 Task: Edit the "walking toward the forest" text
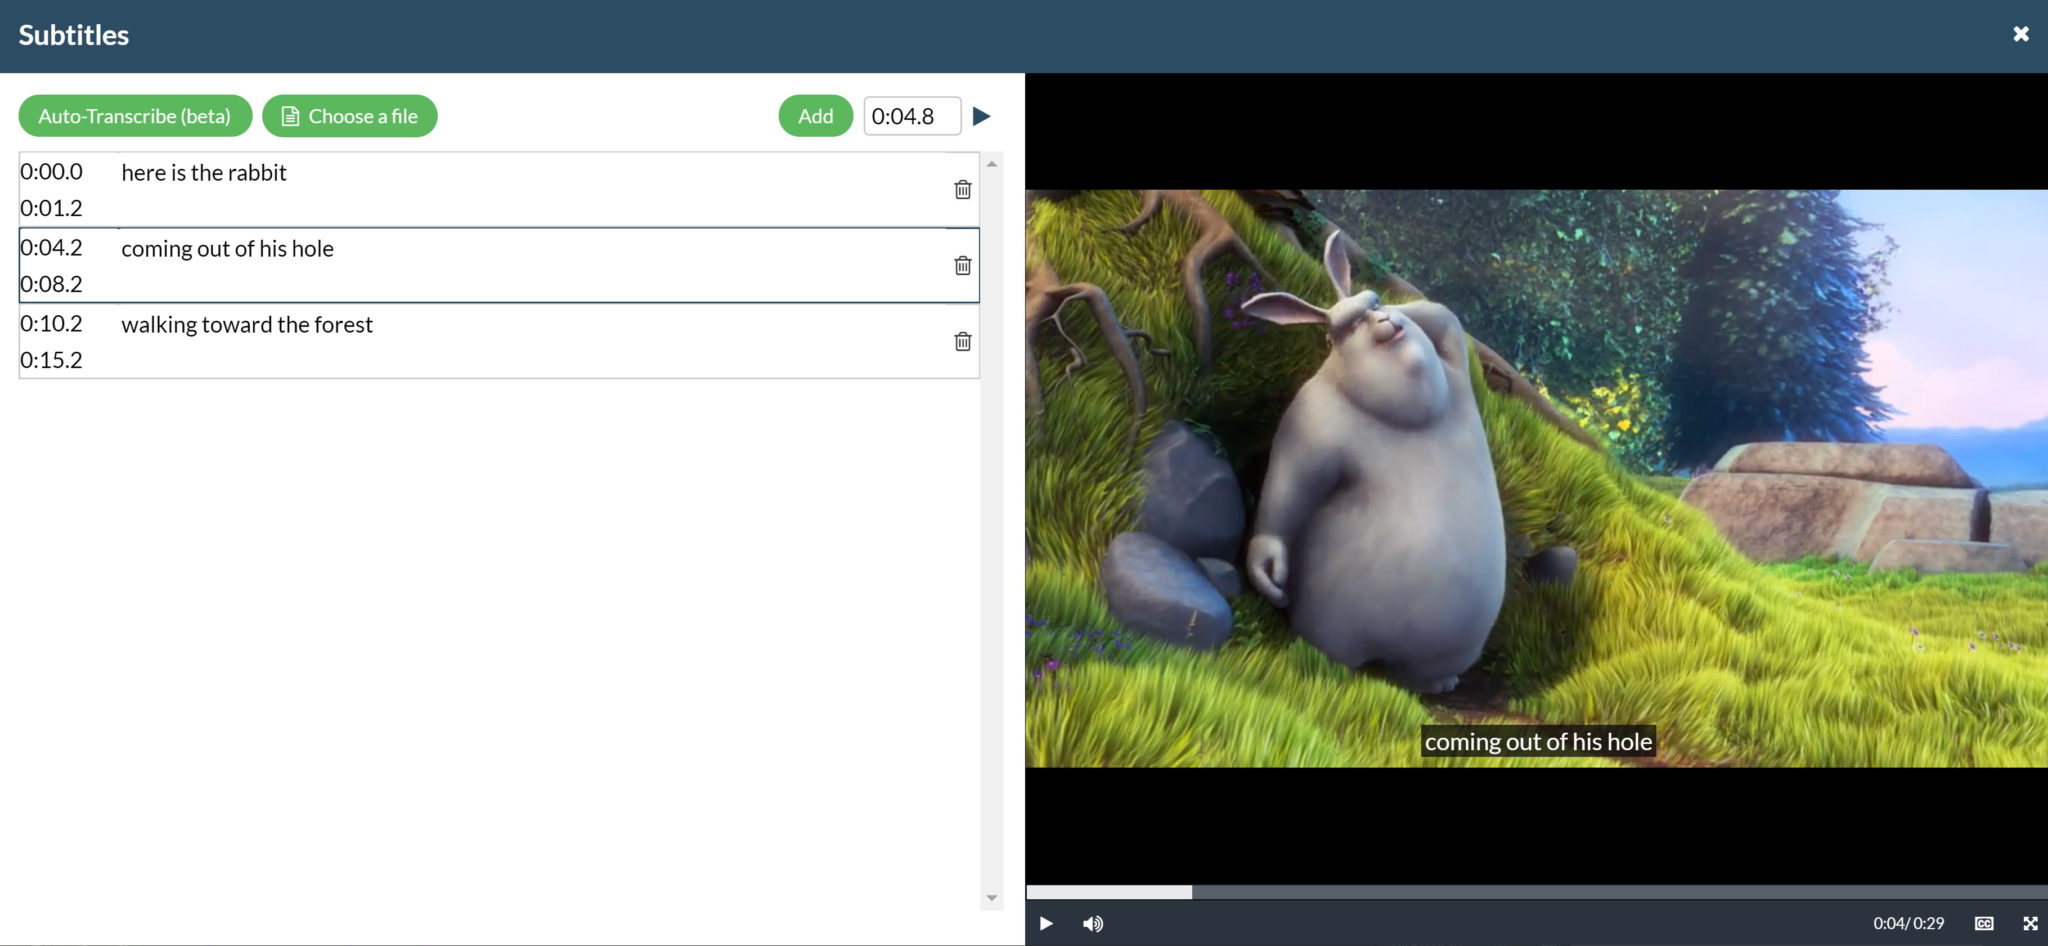pos(246,324)
